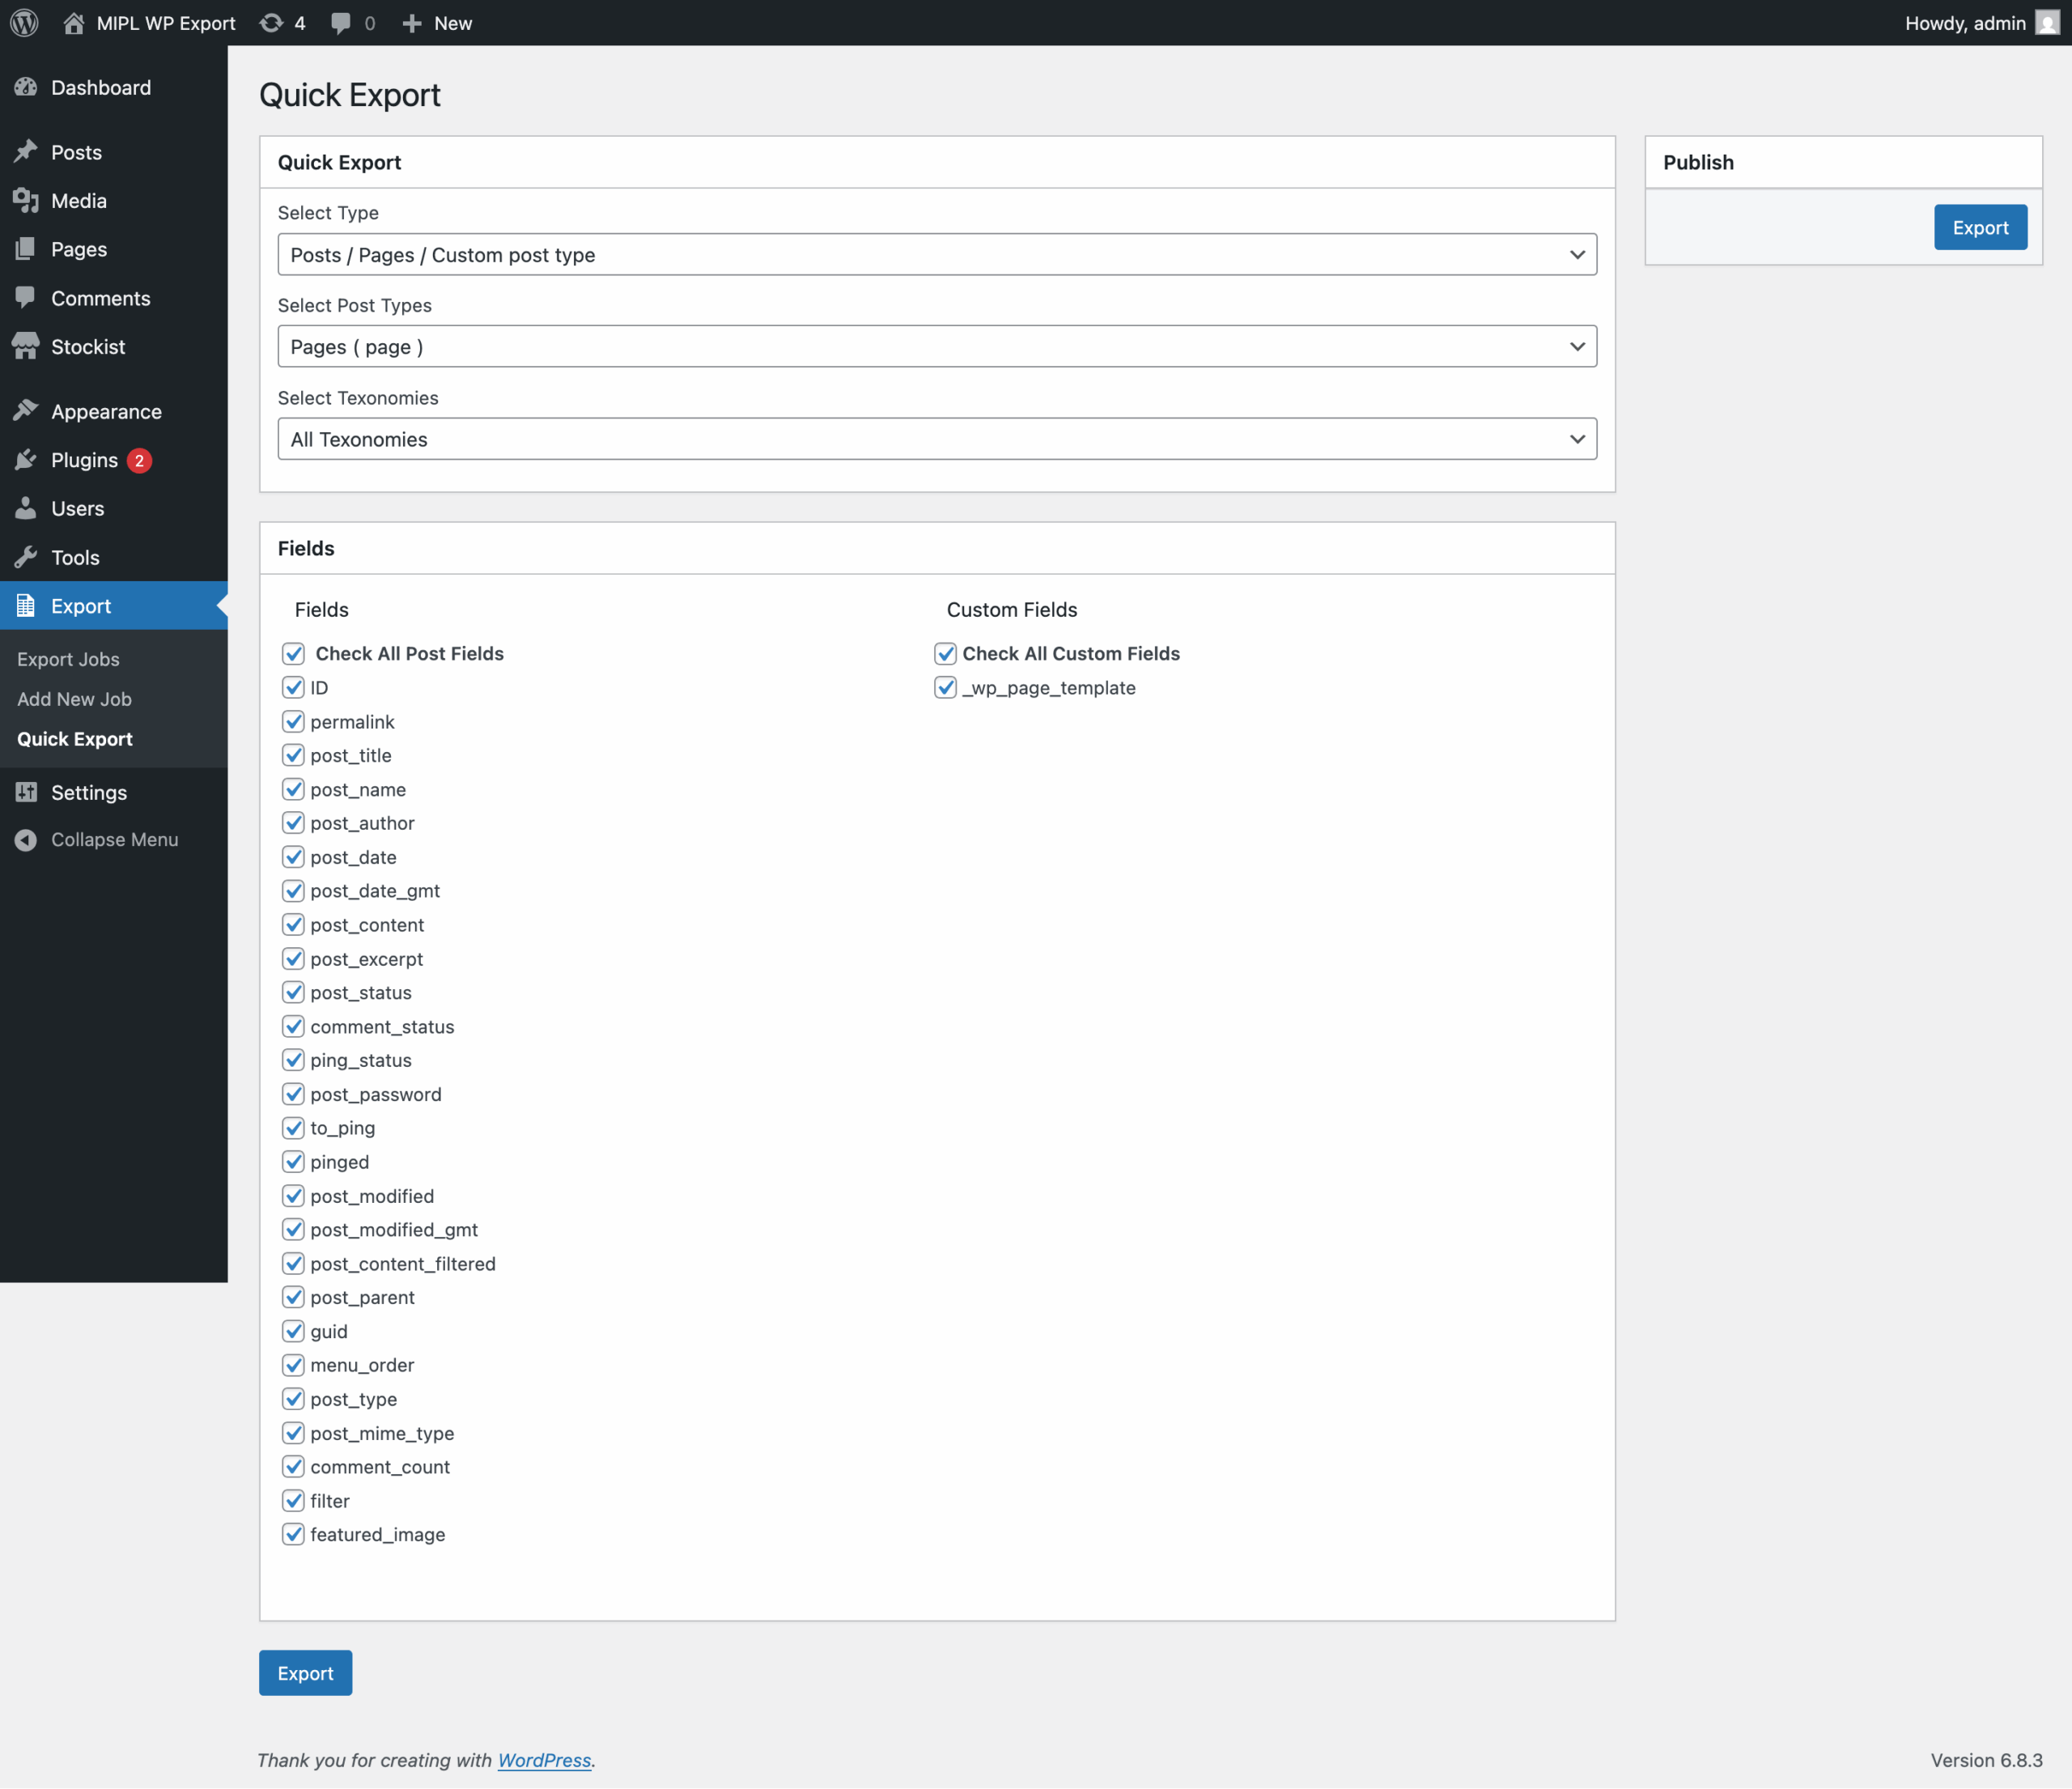The height and width of the screenshot is (1789, 2072).
Task: Expand the Select Post Types dropdown
Action: click(936, 346)
